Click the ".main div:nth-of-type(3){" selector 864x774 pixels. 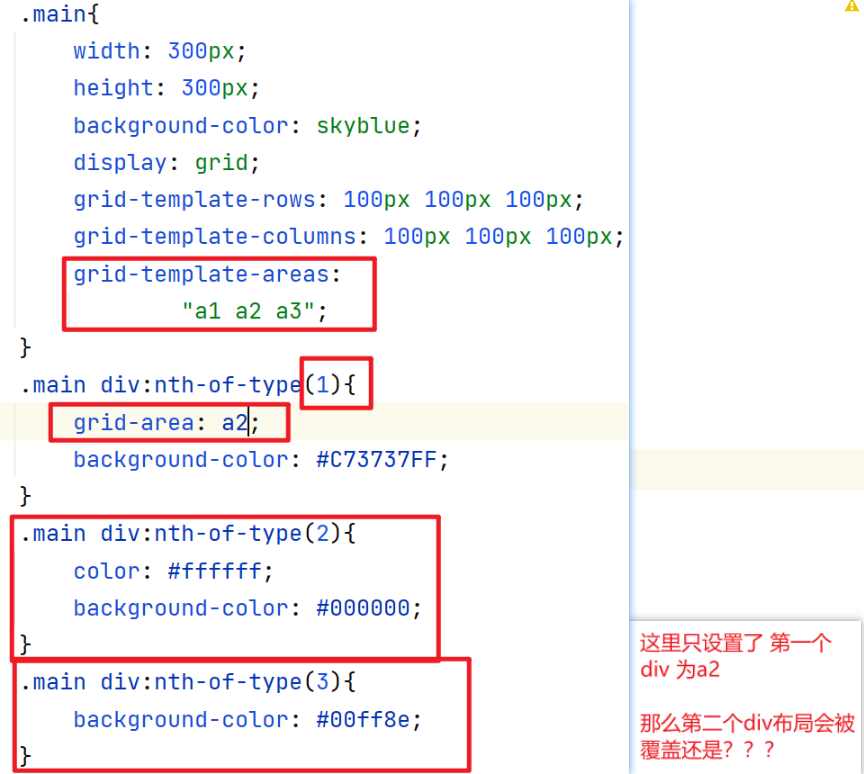coord(188,682)
